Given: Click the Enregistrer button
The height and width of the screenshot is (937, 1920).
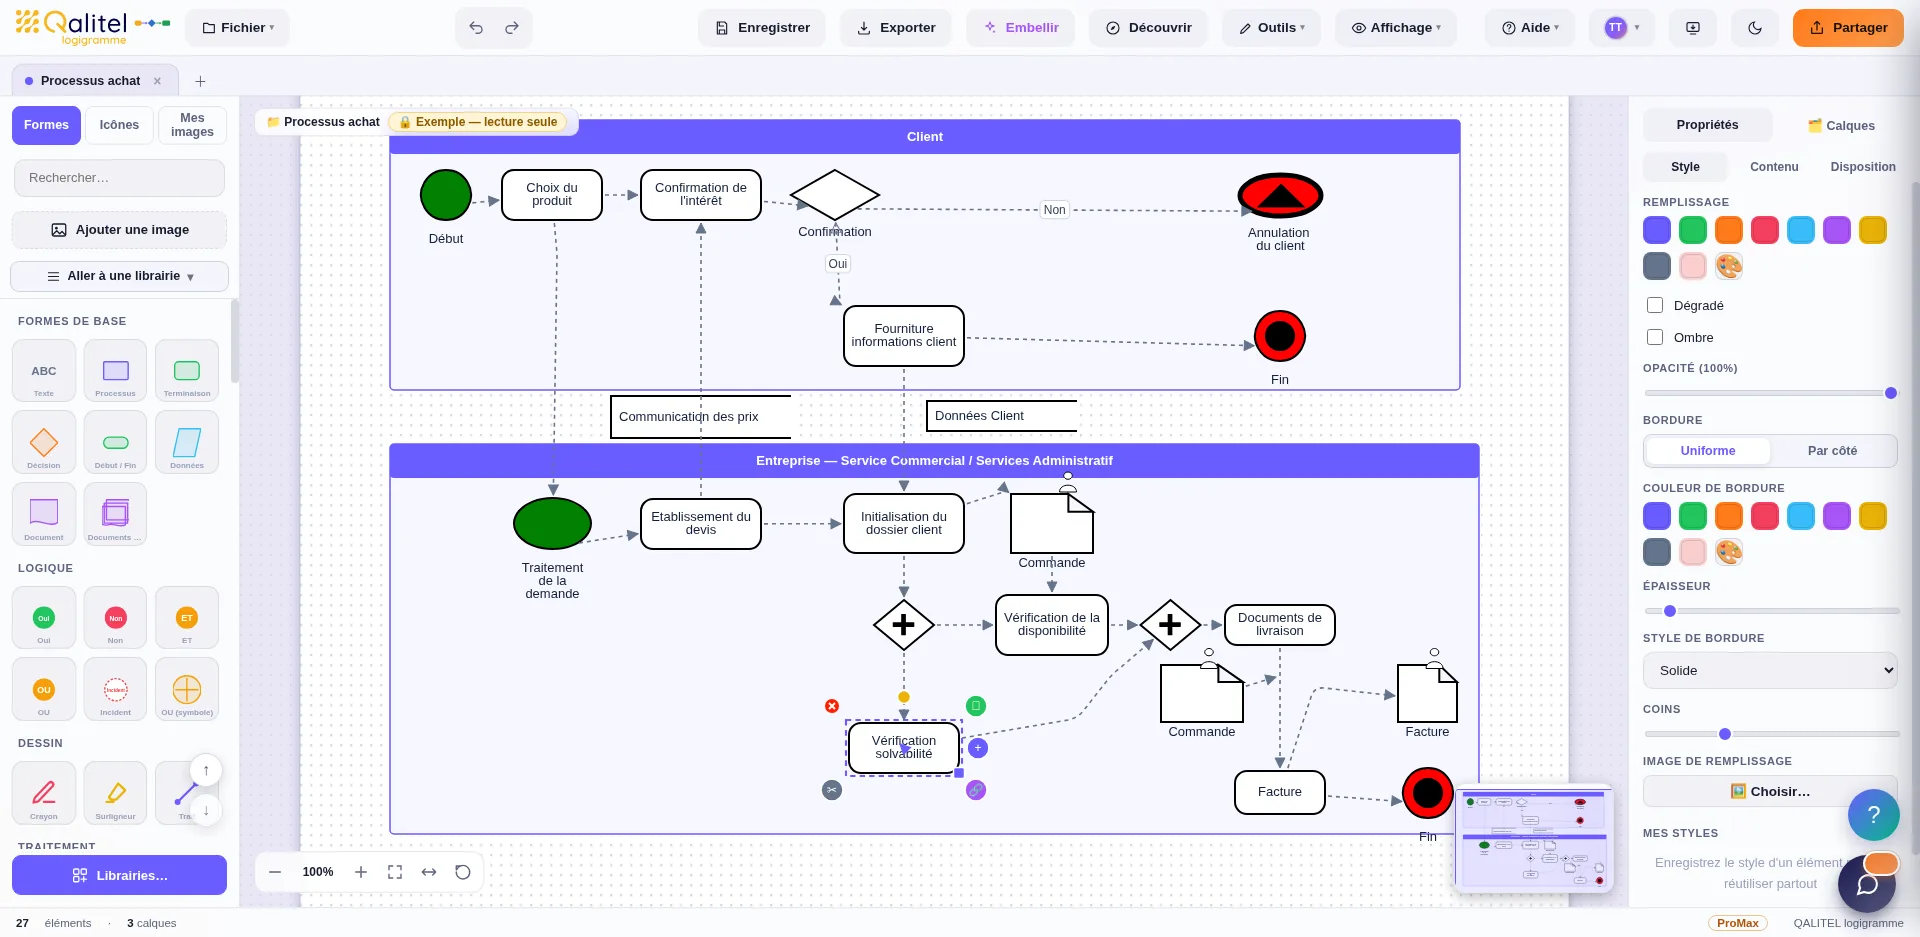Looking at the screenshot, I should pos(762,28).
